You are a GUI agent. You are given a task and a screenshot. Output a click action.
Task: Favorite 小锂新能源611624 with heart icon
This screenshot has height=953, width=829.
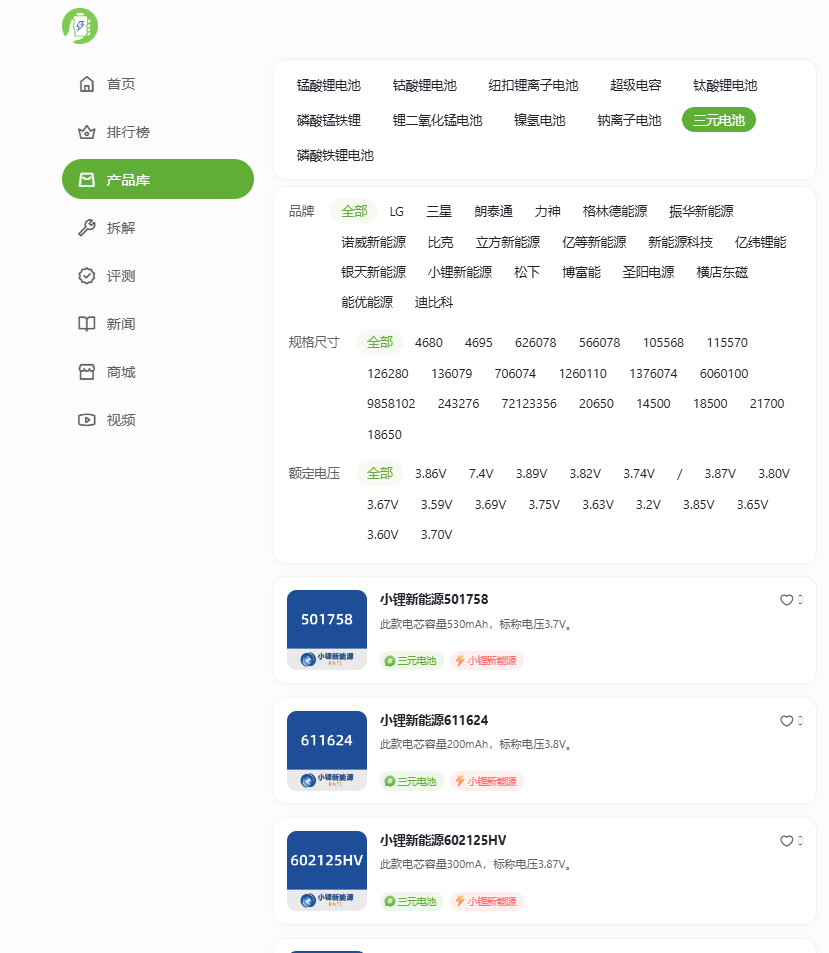(786, 721)
